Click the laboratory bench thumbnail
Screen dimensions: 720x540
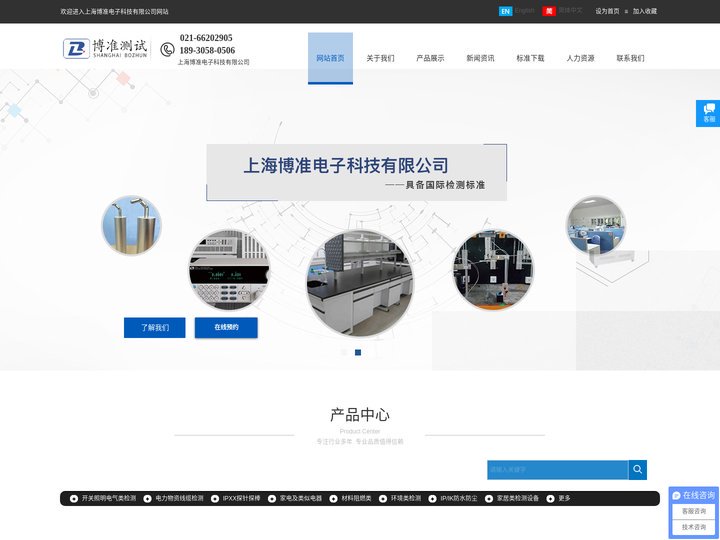360,283
